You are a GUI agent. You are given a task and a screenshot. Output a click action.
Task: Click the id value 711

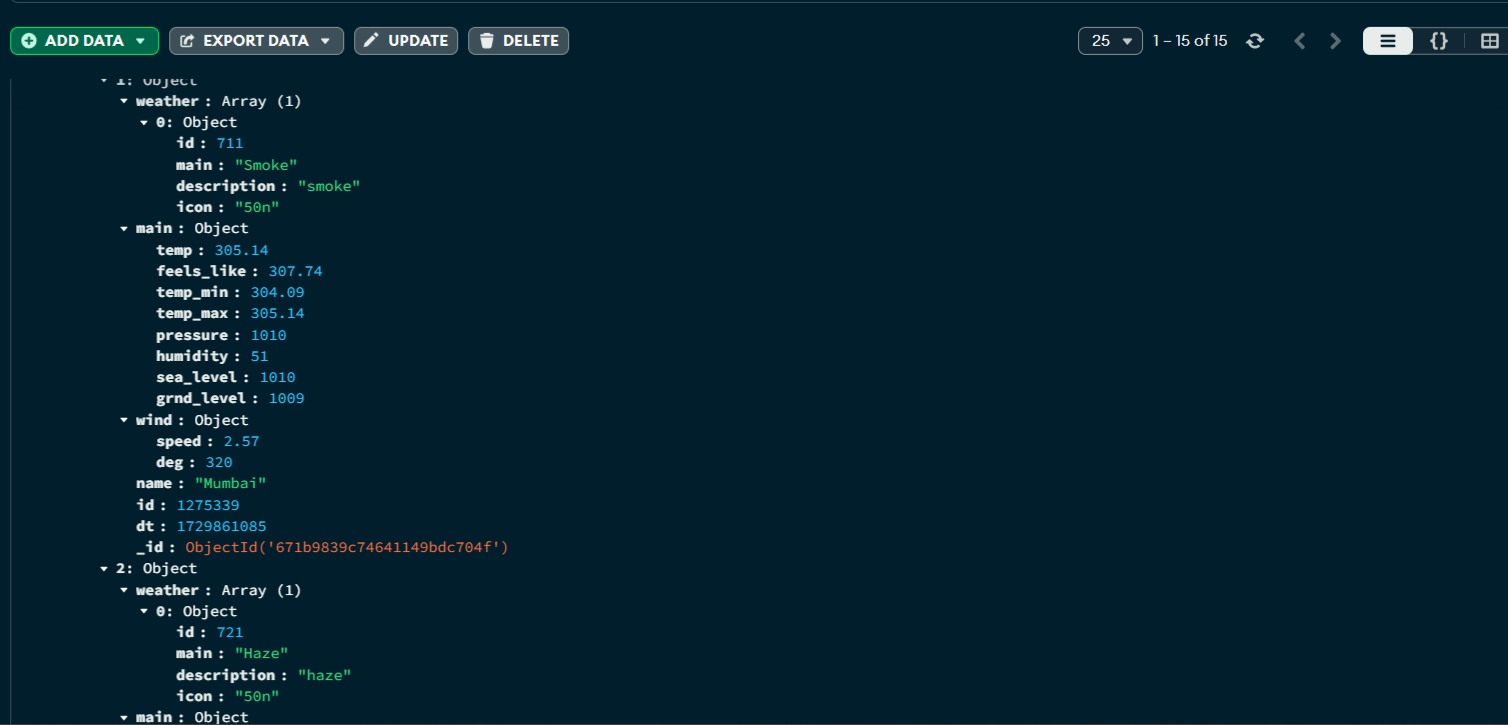230,143
